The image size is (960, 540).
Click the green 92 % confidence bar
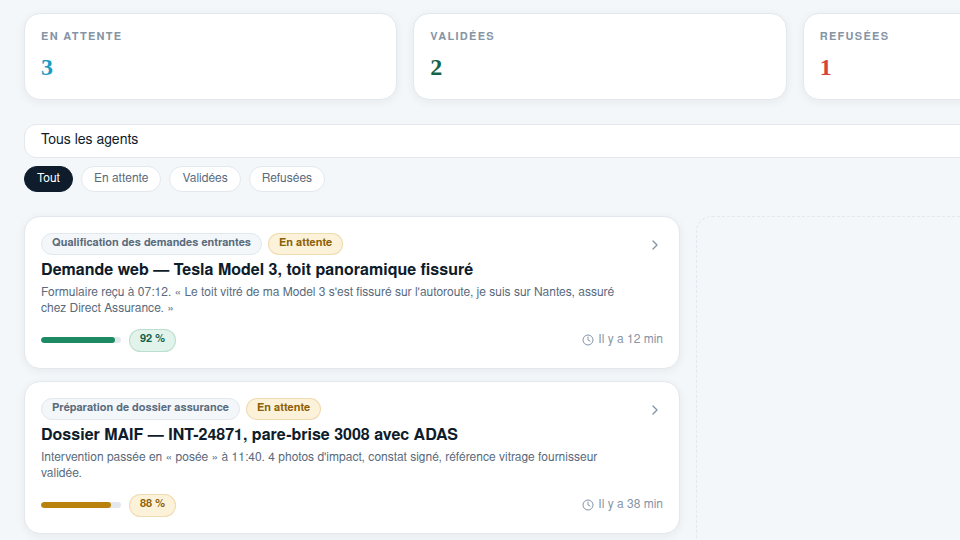pyautogui.click(x=81, y=340)
